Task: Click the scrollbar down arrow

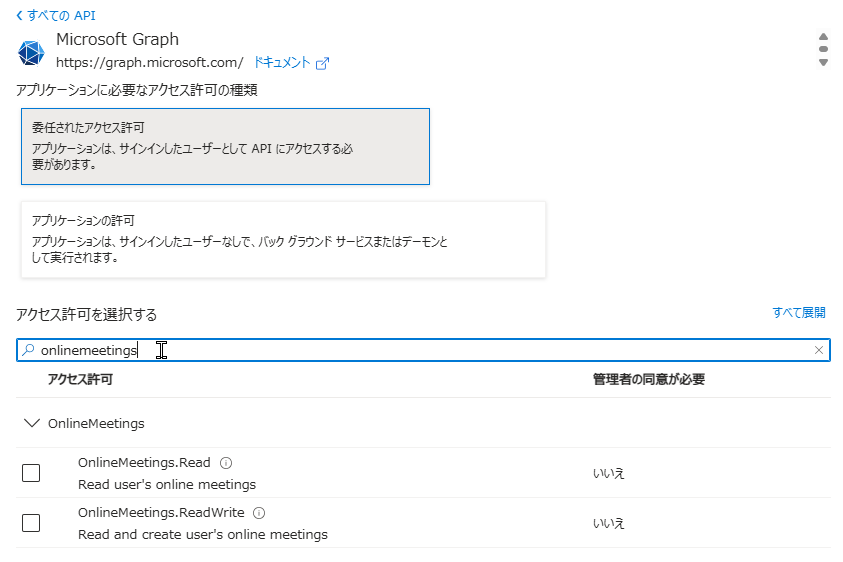Action: click(823, 62)
